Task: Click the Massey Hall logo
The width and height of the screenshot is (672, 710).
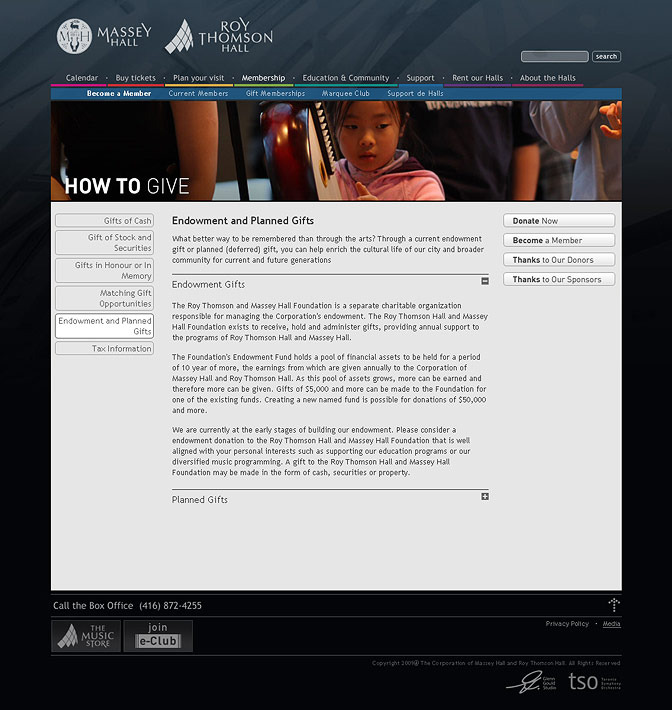Action: [x=104, y=37]
